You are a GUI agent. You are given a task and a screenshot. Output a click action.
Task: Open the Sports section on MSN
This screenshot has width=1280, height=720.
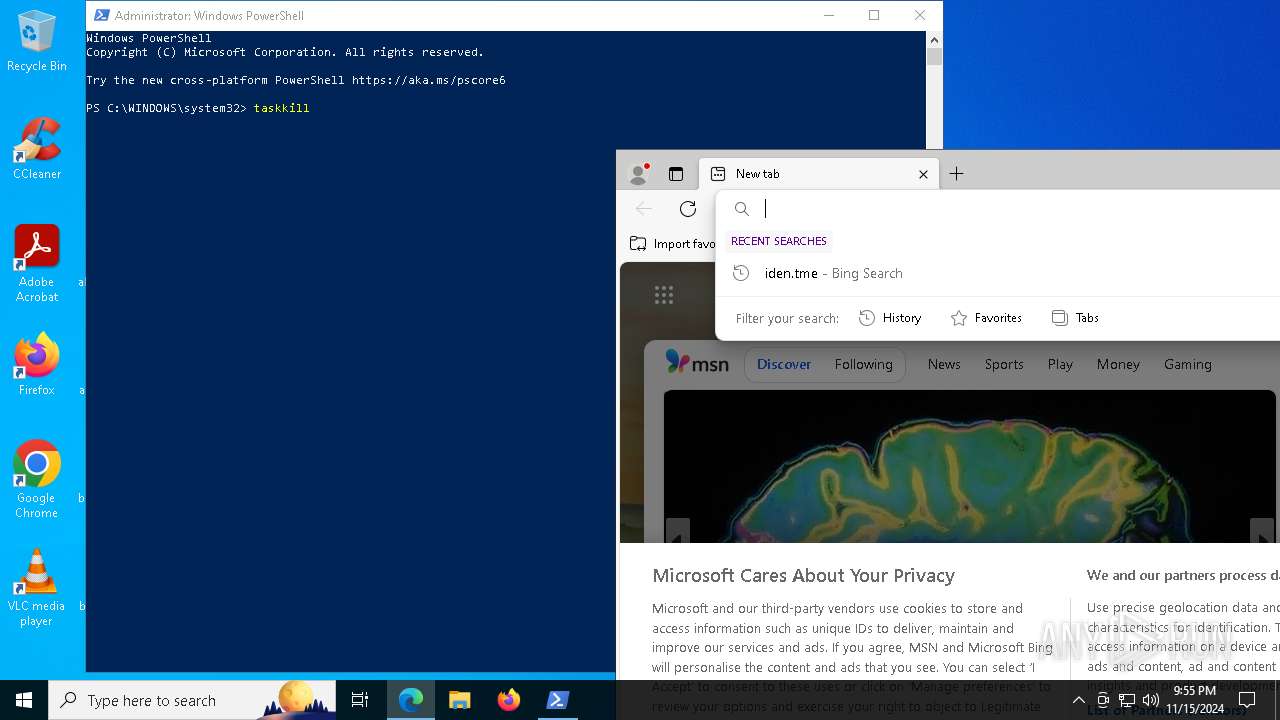pos(1004,364)
